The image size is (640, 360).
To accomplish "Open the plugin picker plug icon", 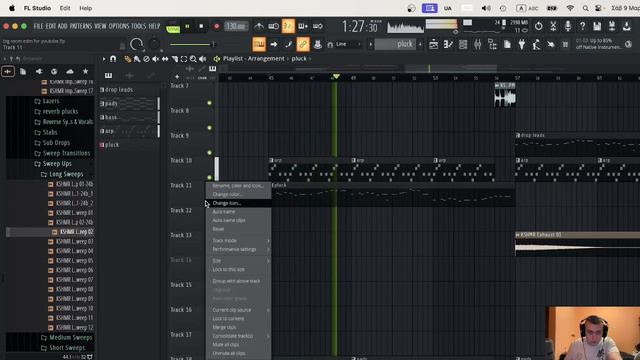I will point(522,44).
